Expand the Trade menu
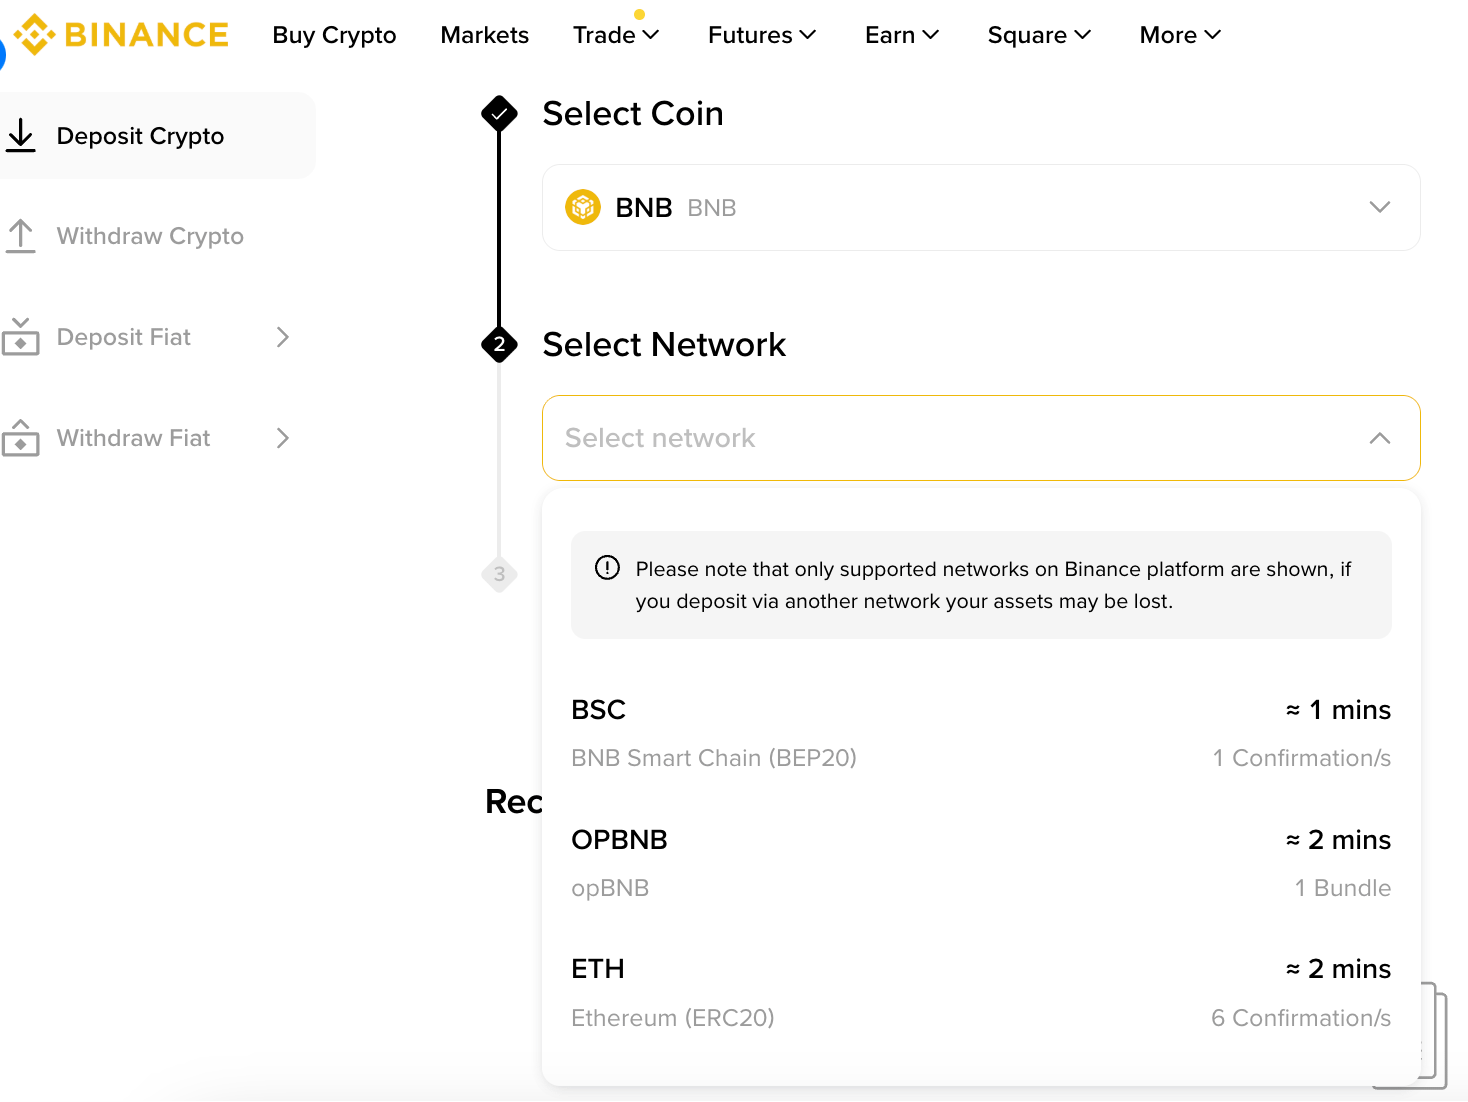Viewport: 1468px width, 1102px height. [616, 35]
